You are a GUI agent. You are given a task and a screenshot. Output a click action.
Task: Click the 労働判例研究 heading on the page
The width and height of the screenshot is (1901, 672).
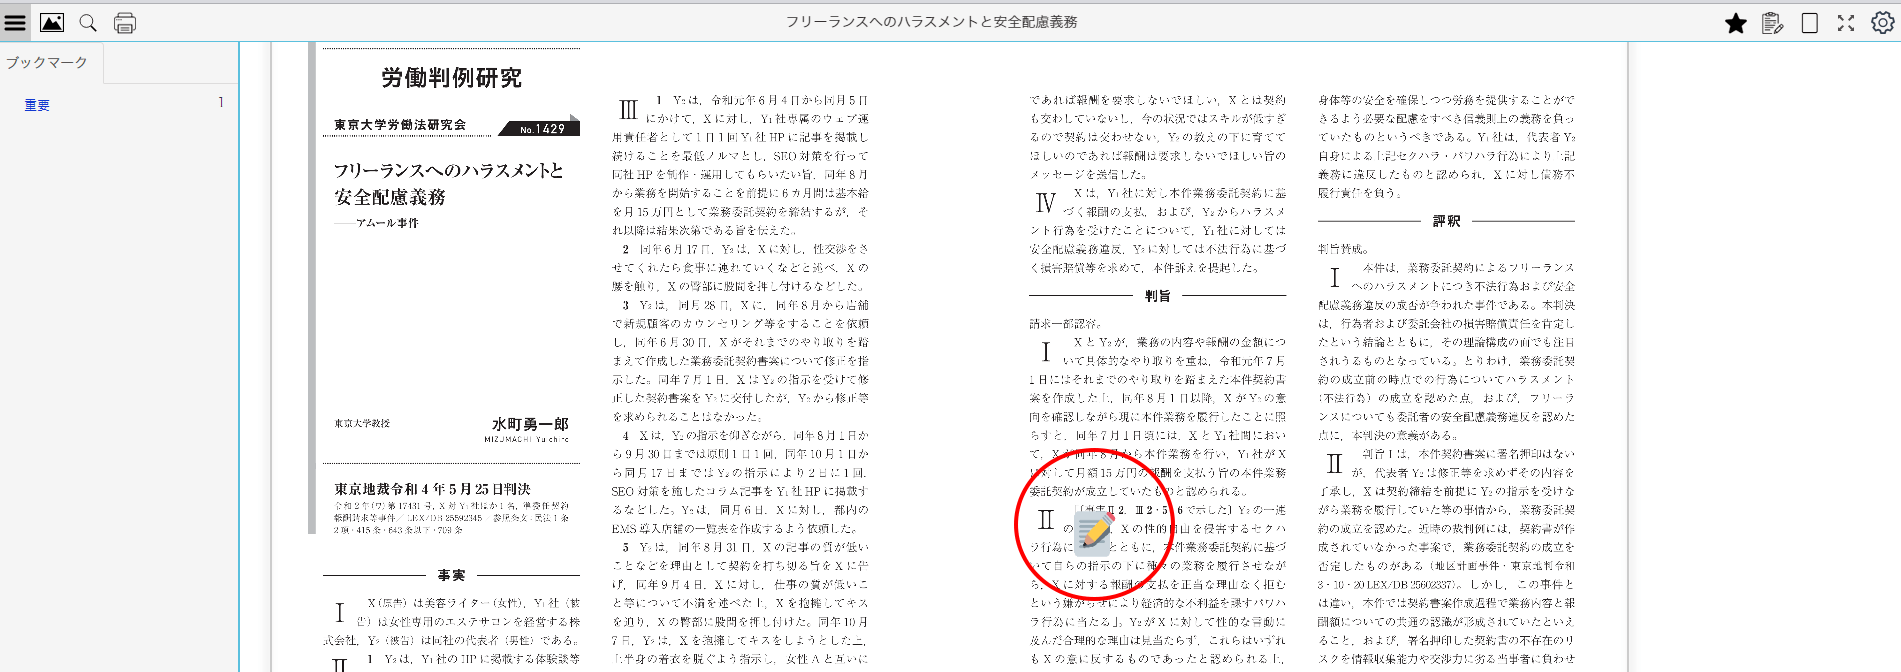tap(451, 78)
